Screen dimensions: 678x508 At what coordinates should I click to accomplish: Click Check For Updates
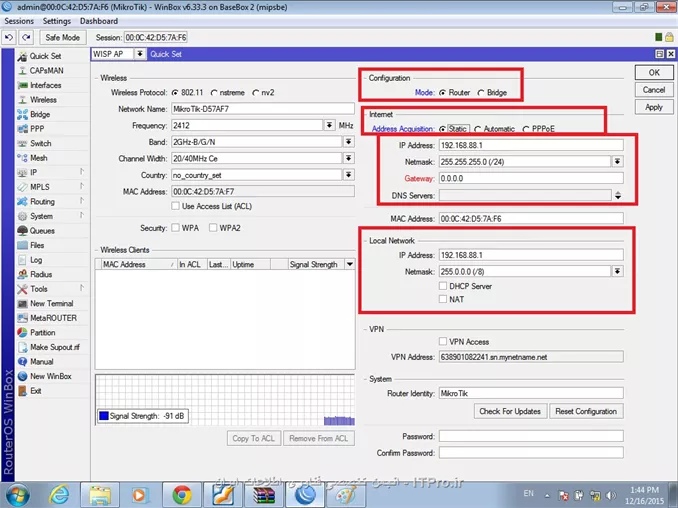point(510,411)
